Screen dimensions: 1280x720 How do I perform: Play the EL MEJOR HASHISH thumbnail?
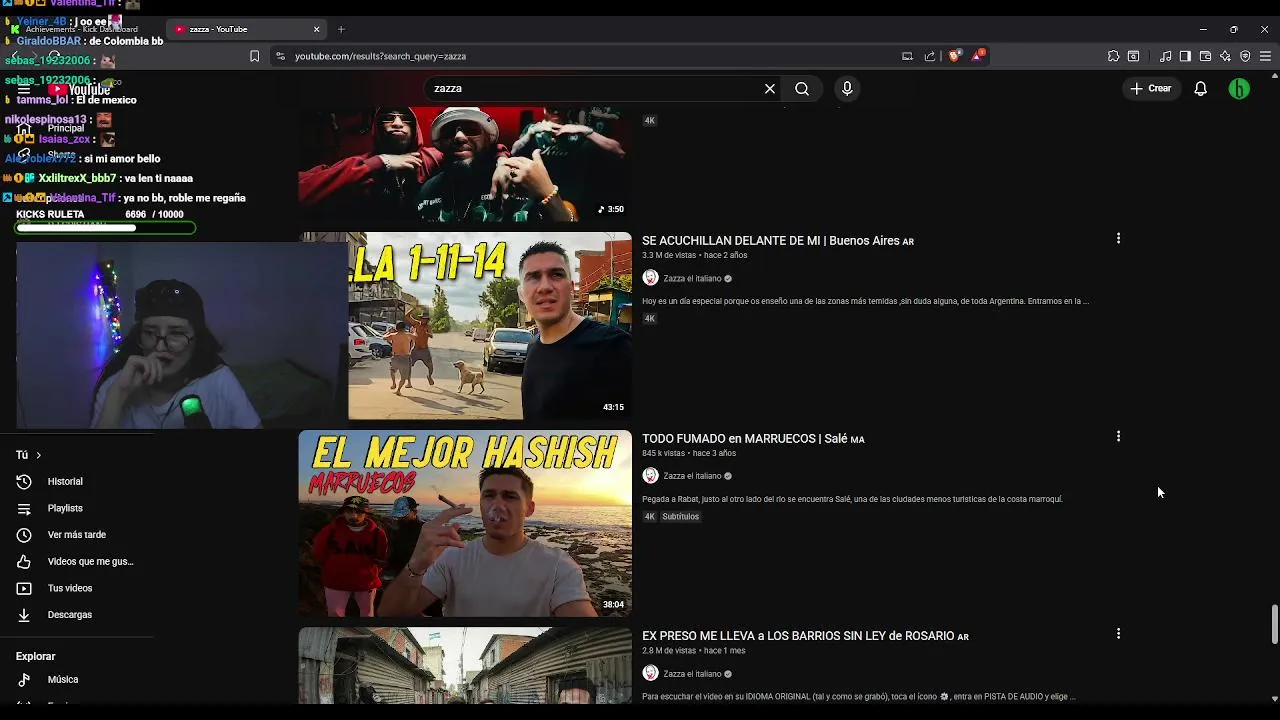click(465, 523)
